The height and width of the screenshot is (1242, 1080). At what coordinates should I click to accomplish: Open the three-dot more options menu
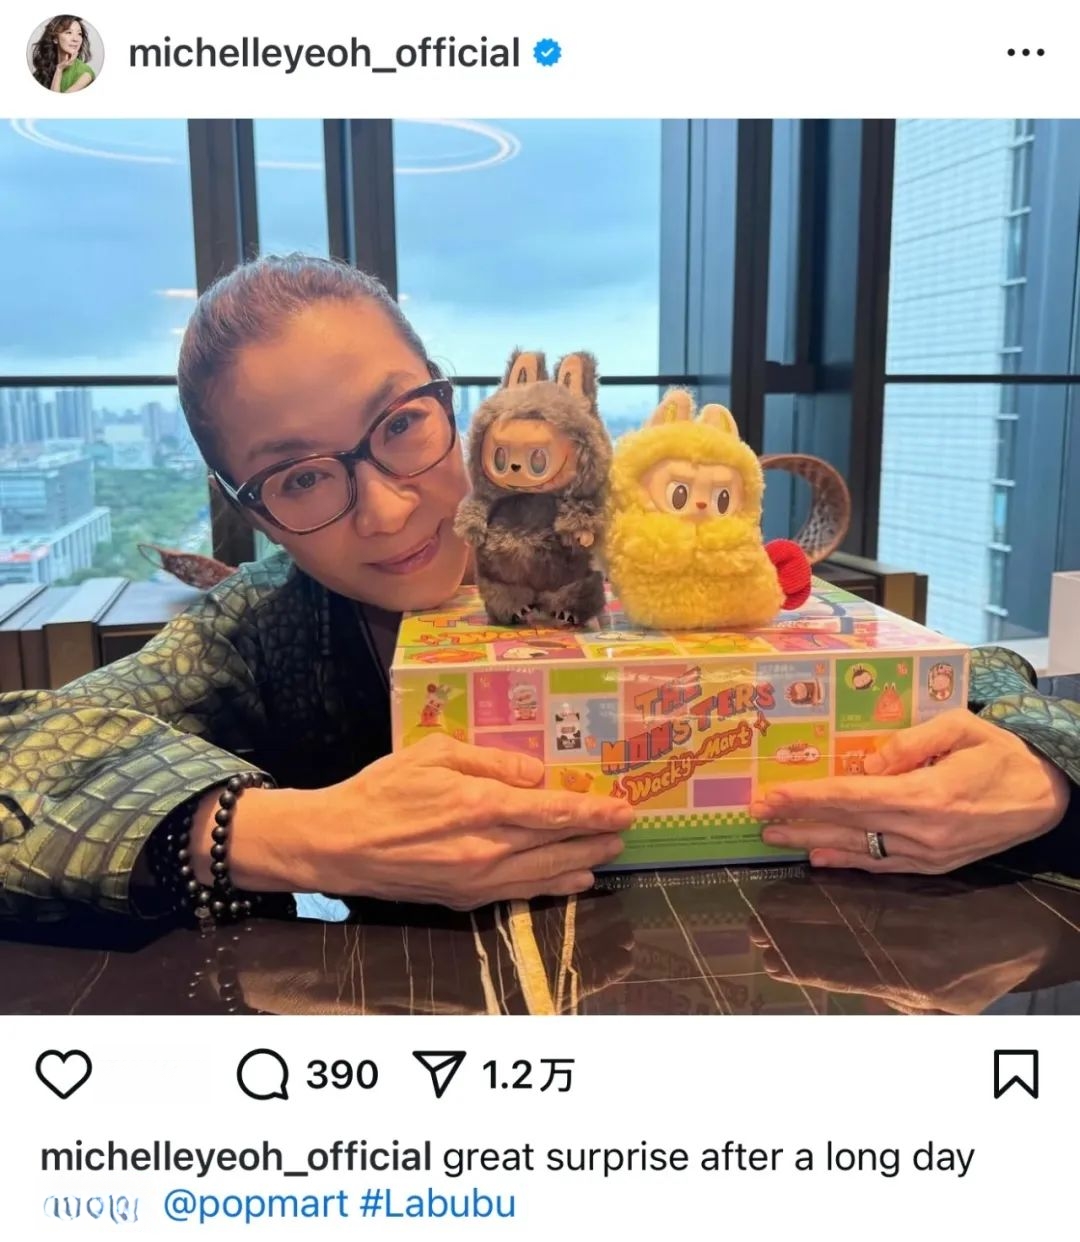click(x=1024, y=54)
